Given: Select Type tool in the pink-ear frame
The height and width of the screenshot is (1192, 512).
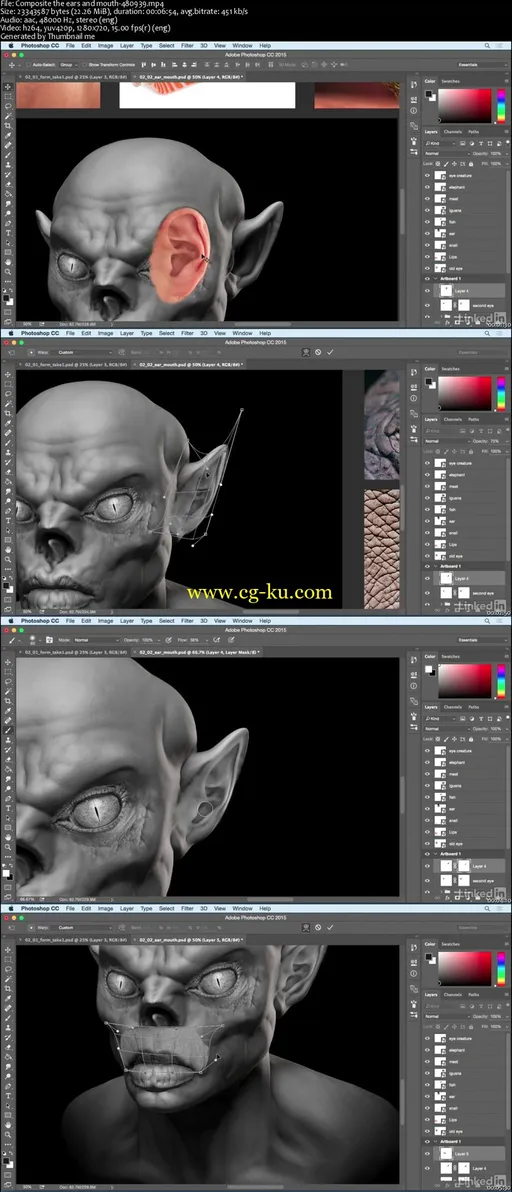Looking at the screenshot, I should tap(8, 233).
